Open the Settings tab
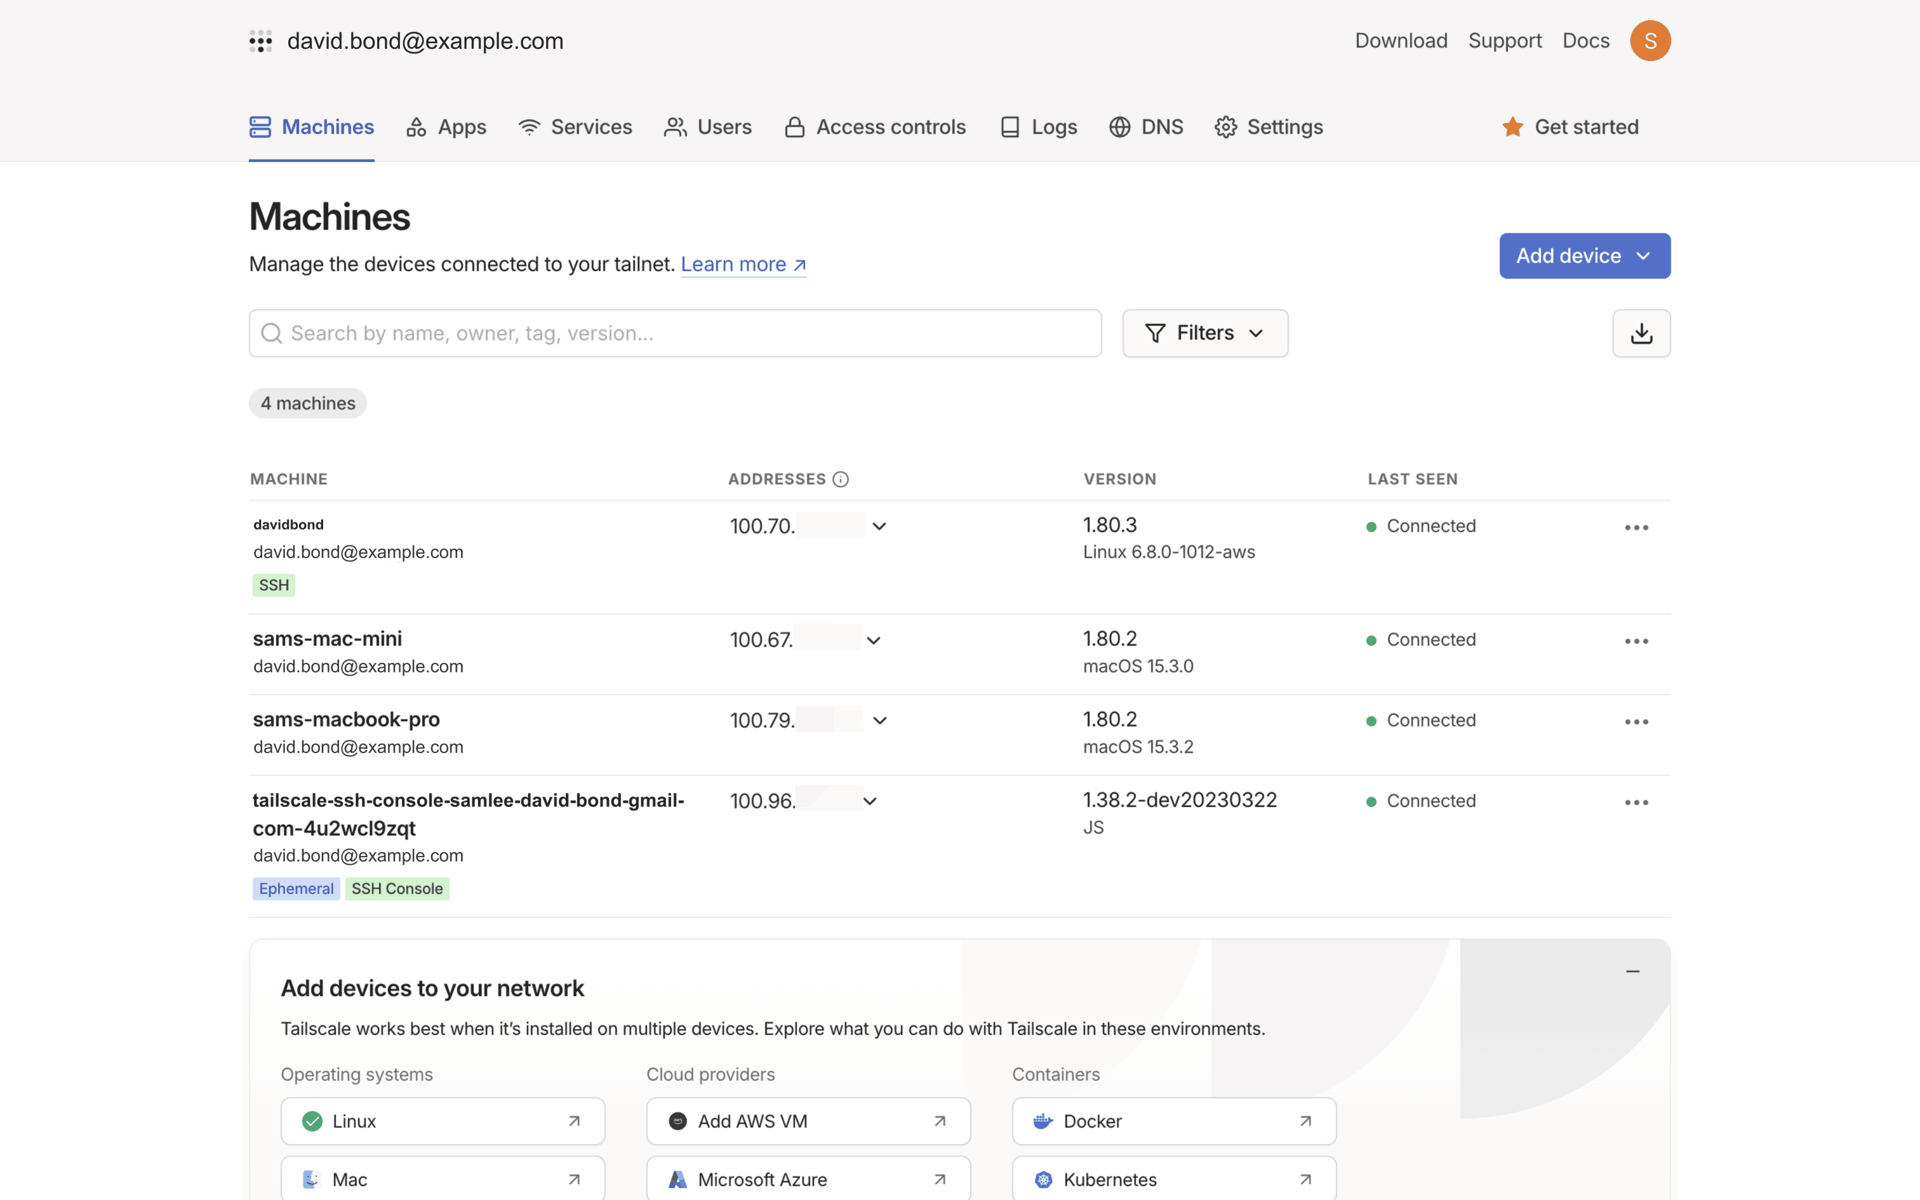This screenshot has height=1200, width=1920. tap(1268, 127)
